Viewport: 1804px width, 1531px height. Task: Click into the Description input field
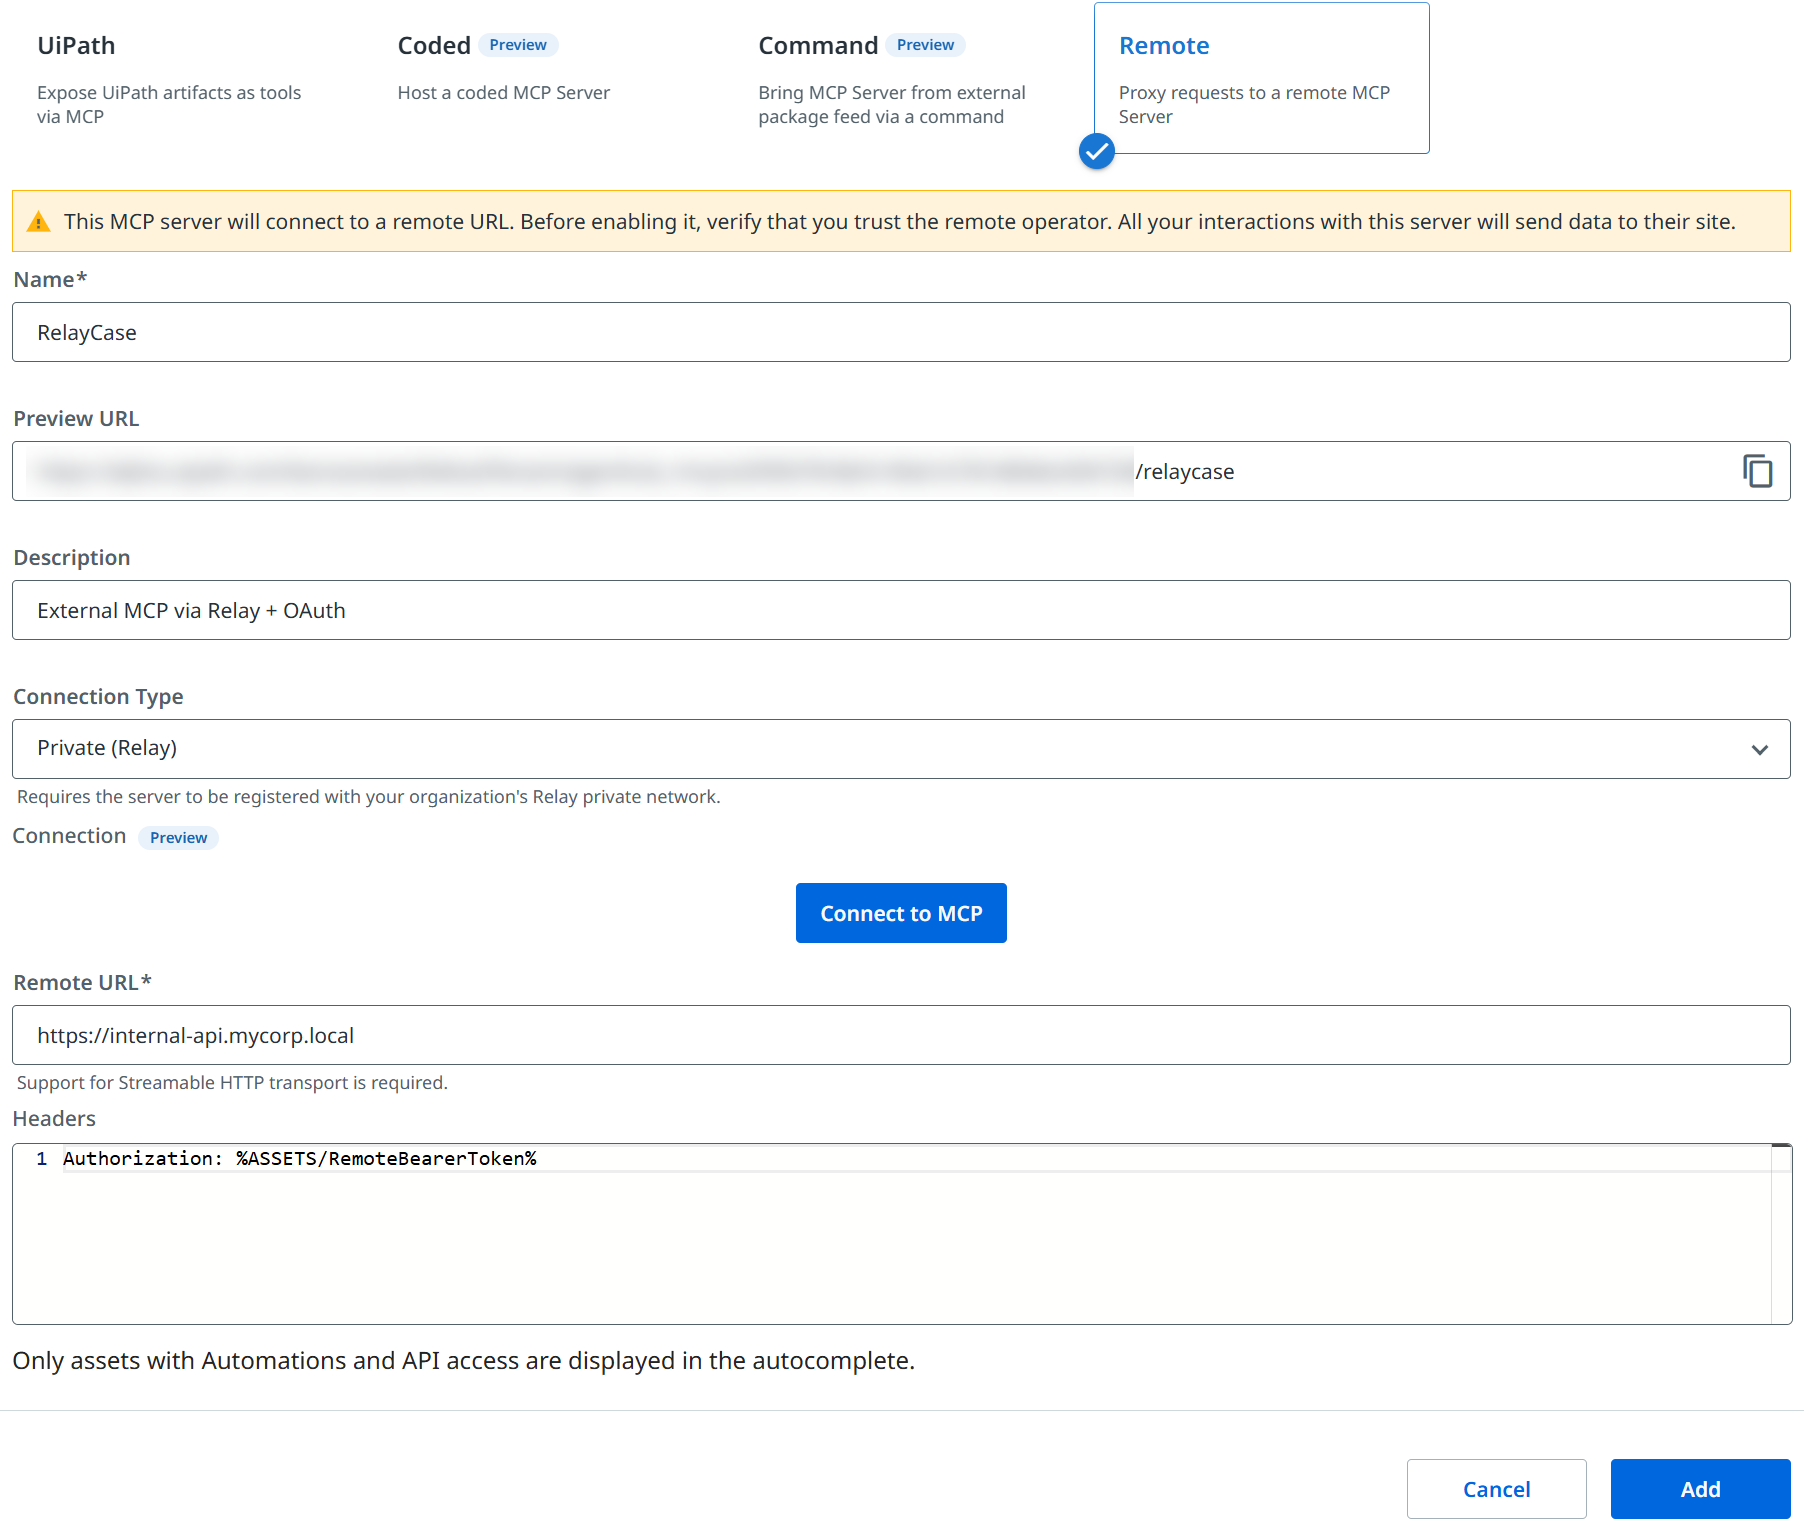[901, 610]
